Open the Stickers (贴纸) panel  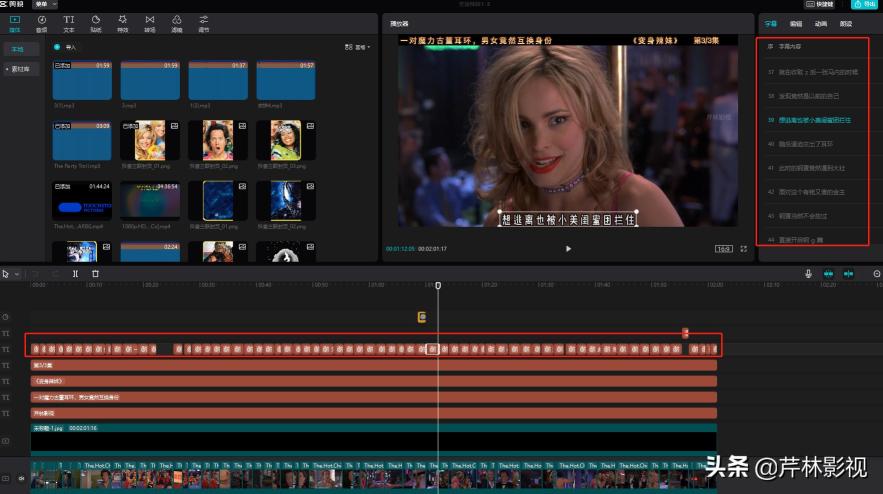pyautogui.click(x=96, y=24)
